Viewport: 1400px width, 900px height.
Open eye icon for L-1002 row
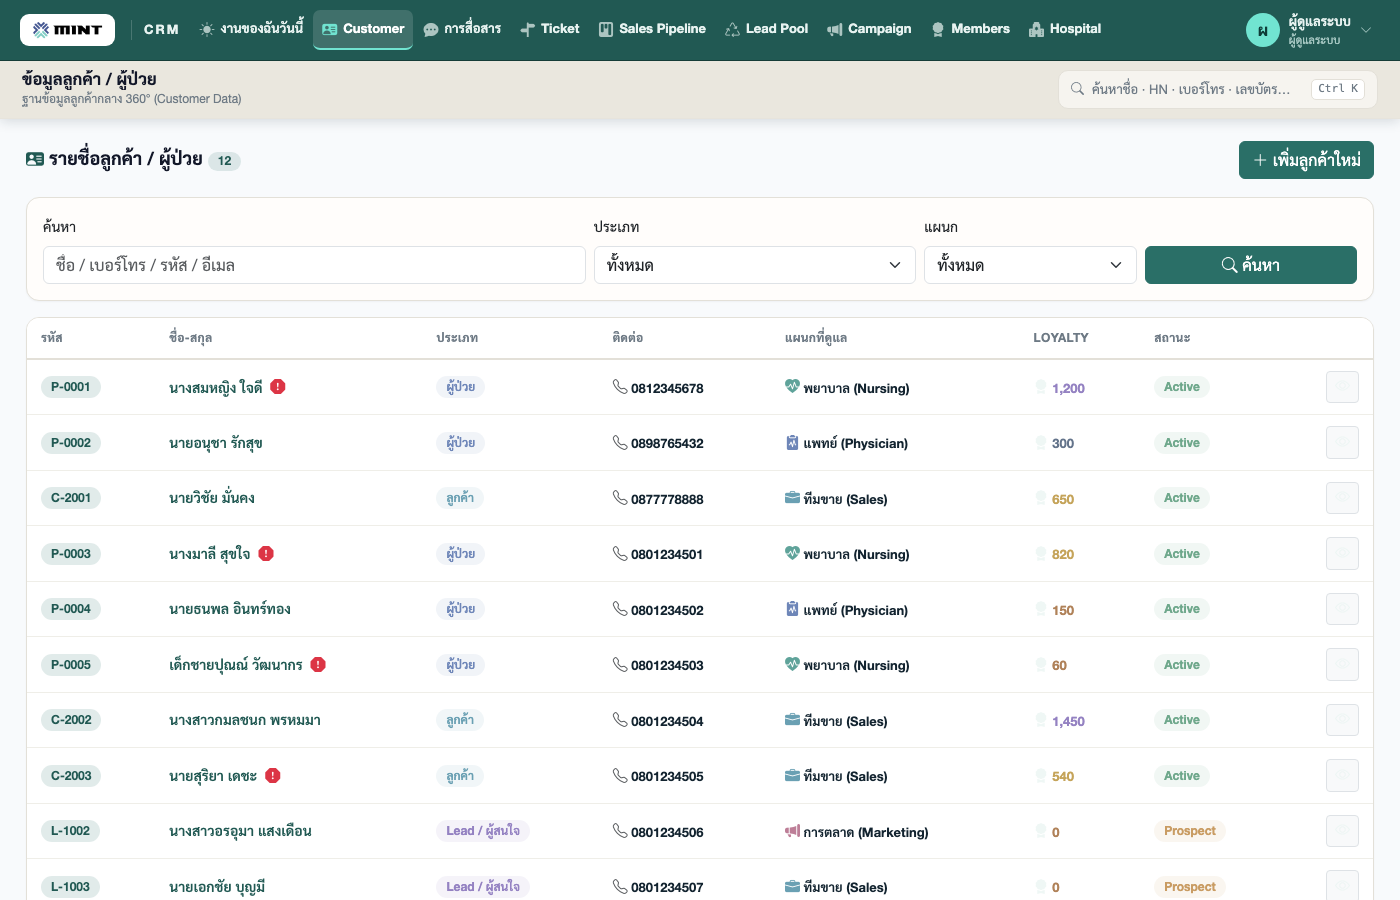1342,831
